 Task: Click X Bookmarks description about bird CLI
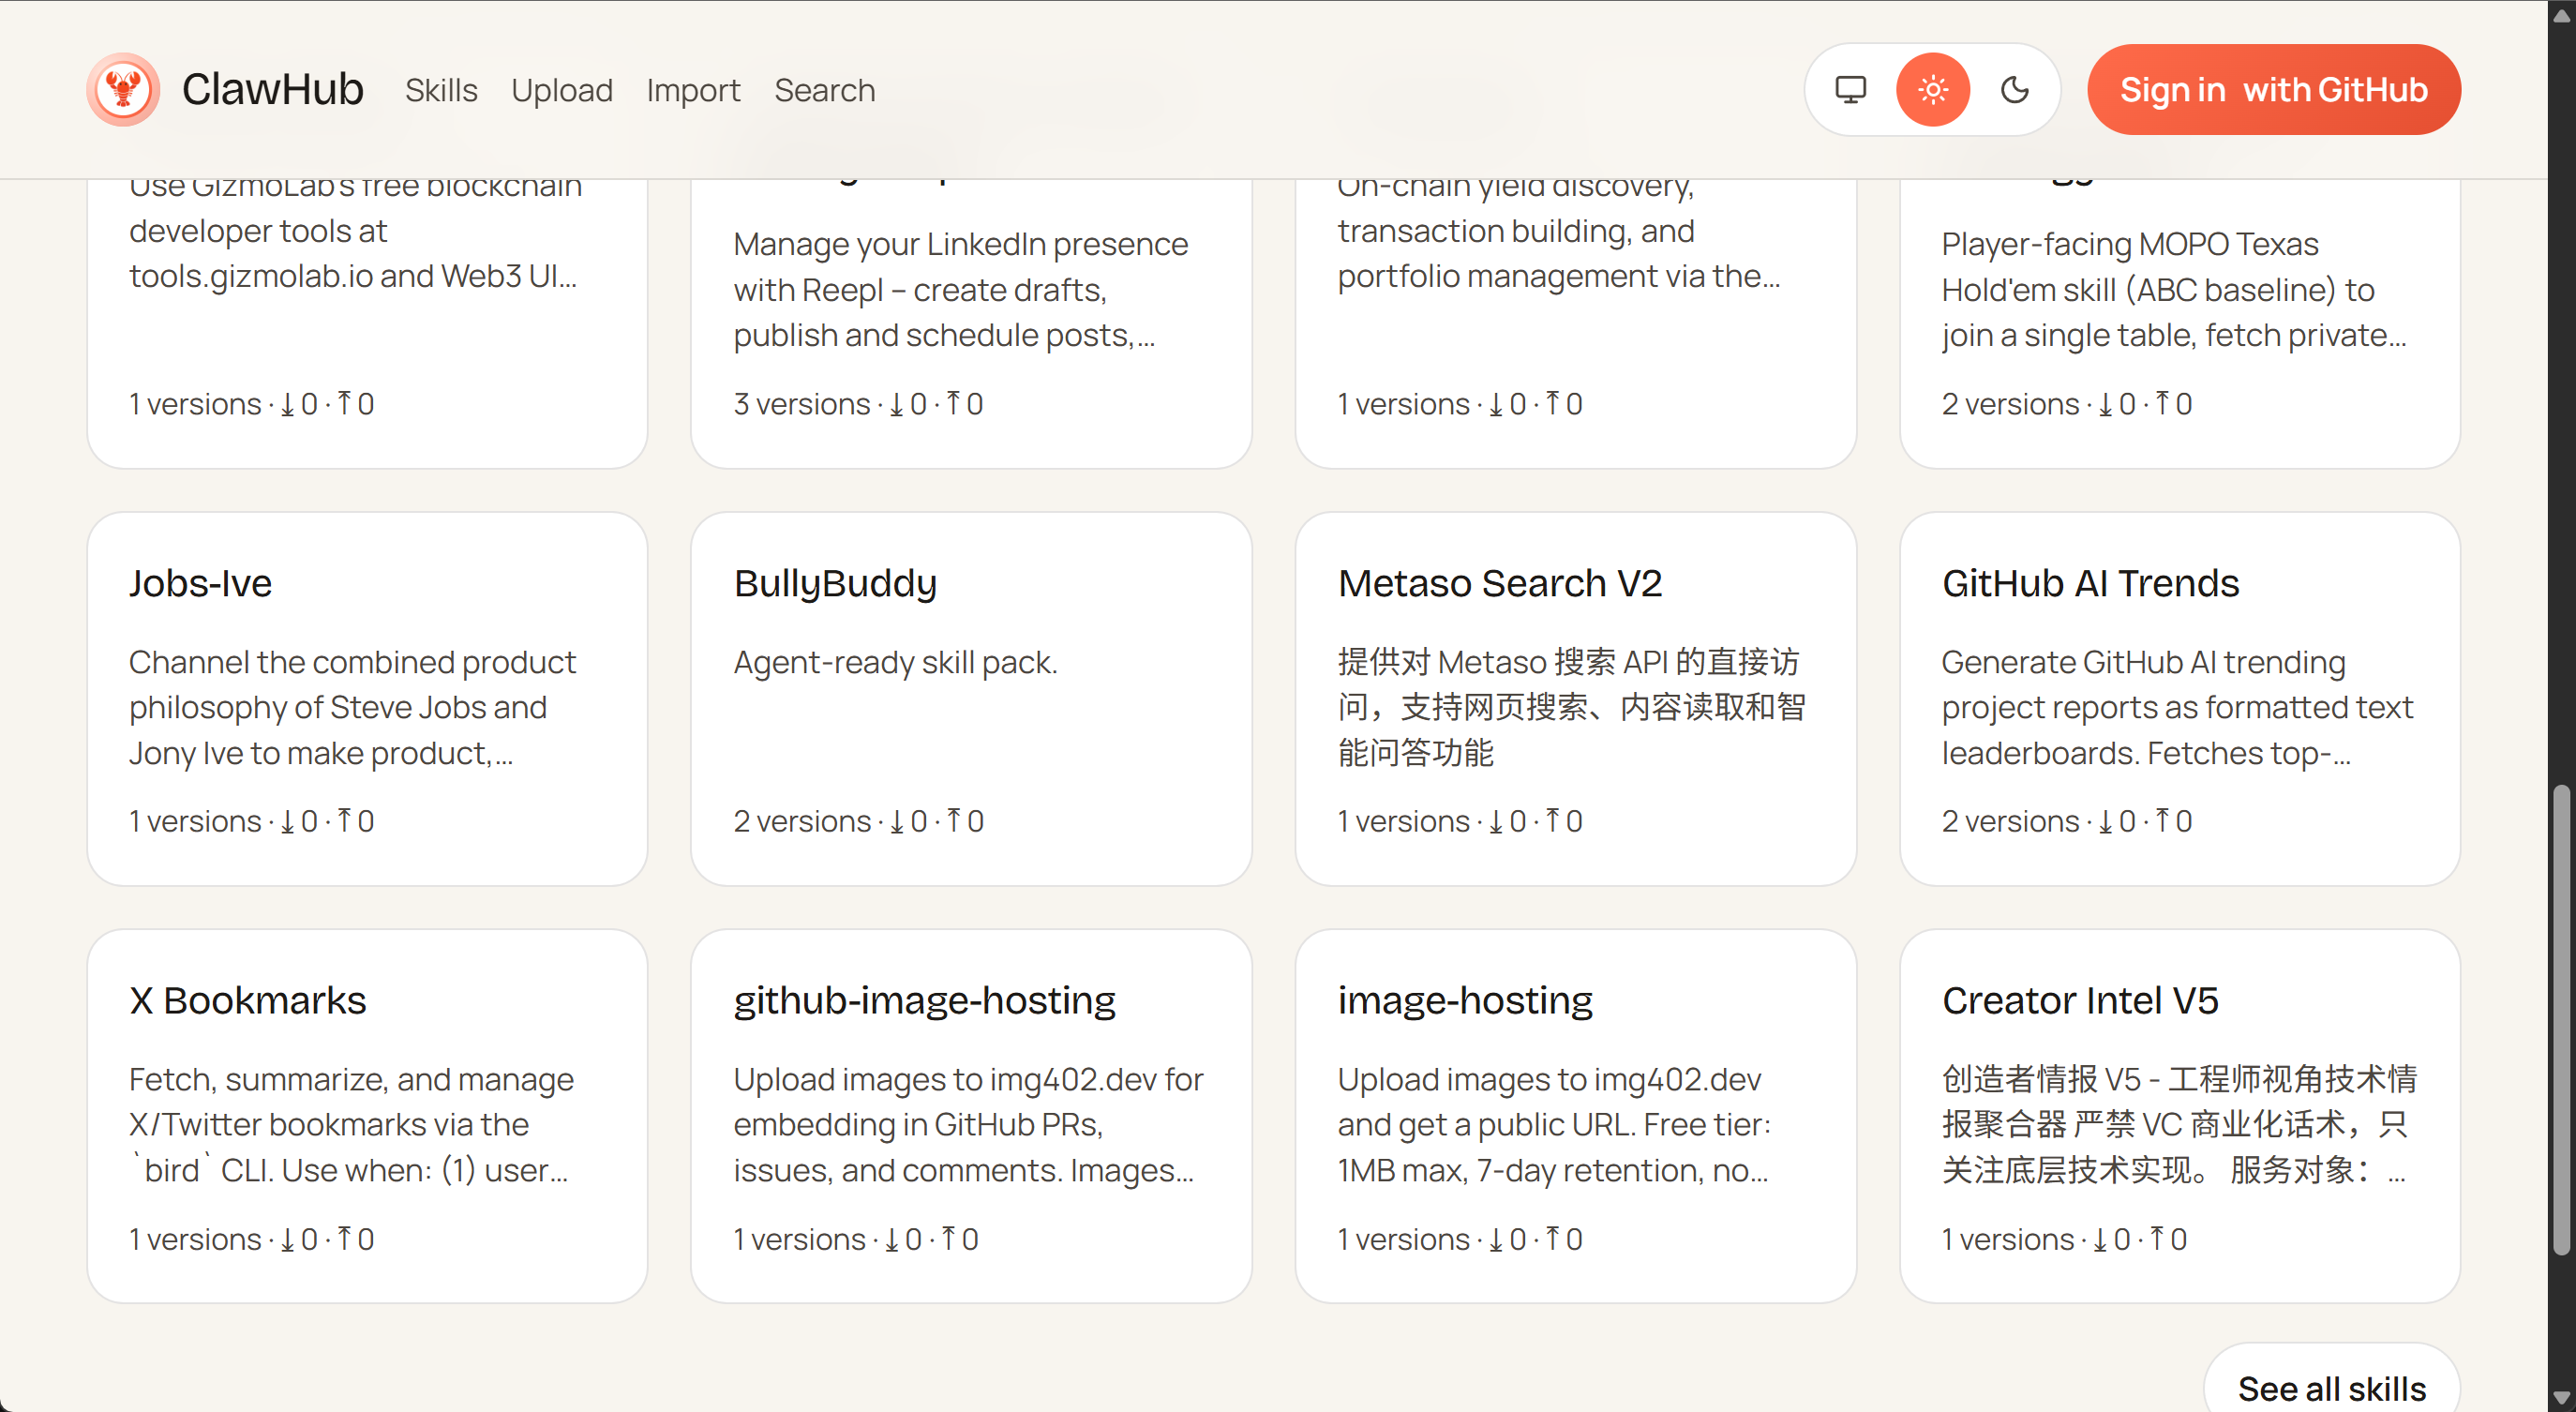[x=351, y=1125]
